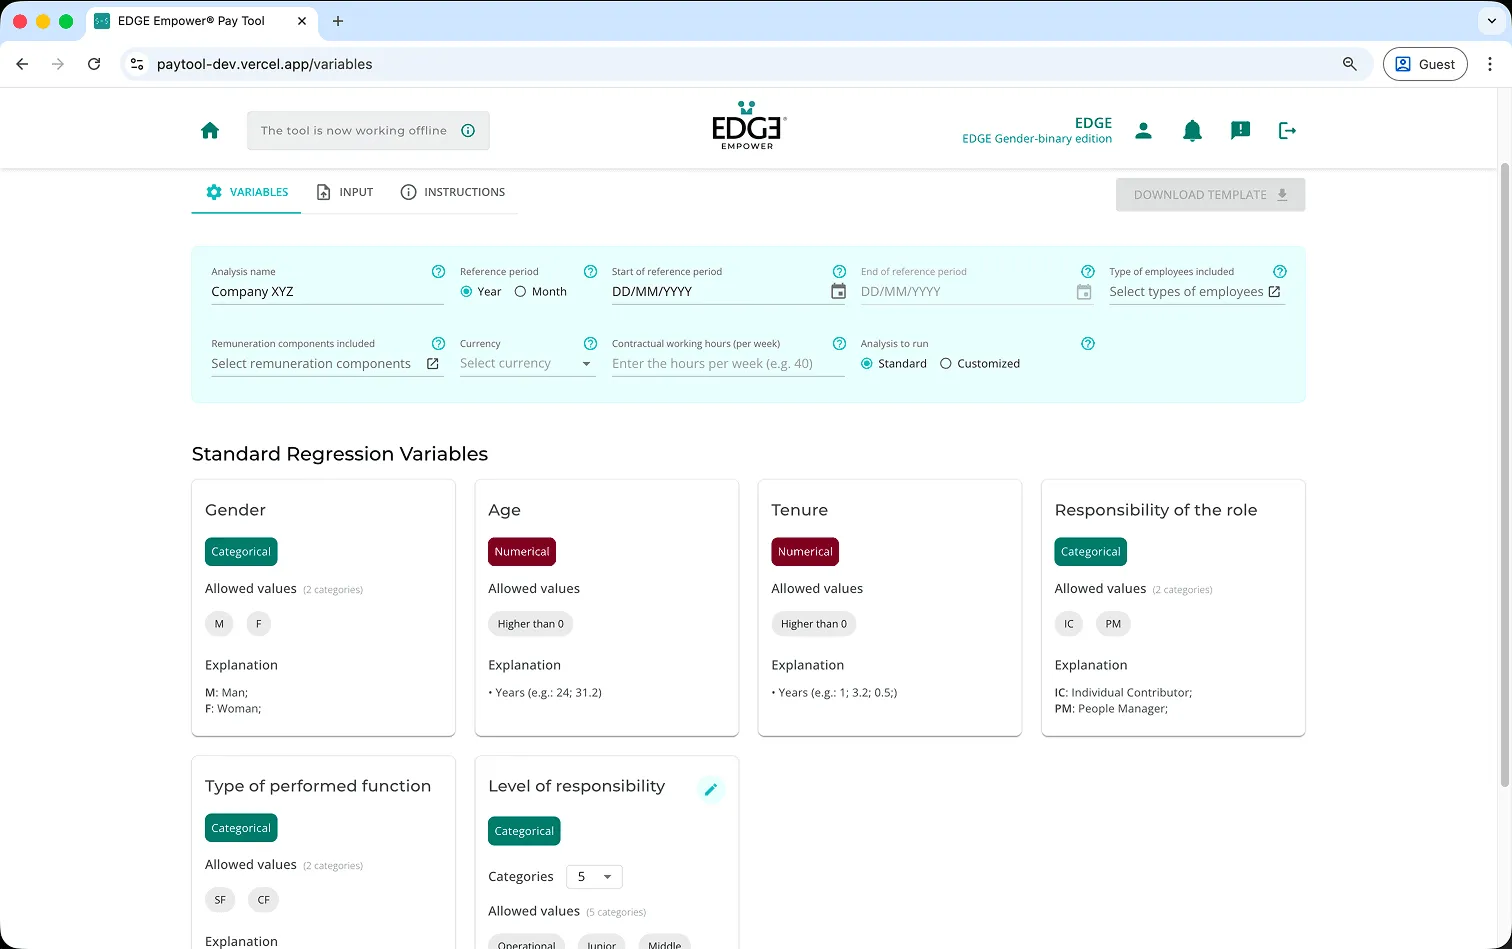Screen dimensions: 1512x949
Task: Click the IC allowed value chip
Action: [x=1069, y=624]
